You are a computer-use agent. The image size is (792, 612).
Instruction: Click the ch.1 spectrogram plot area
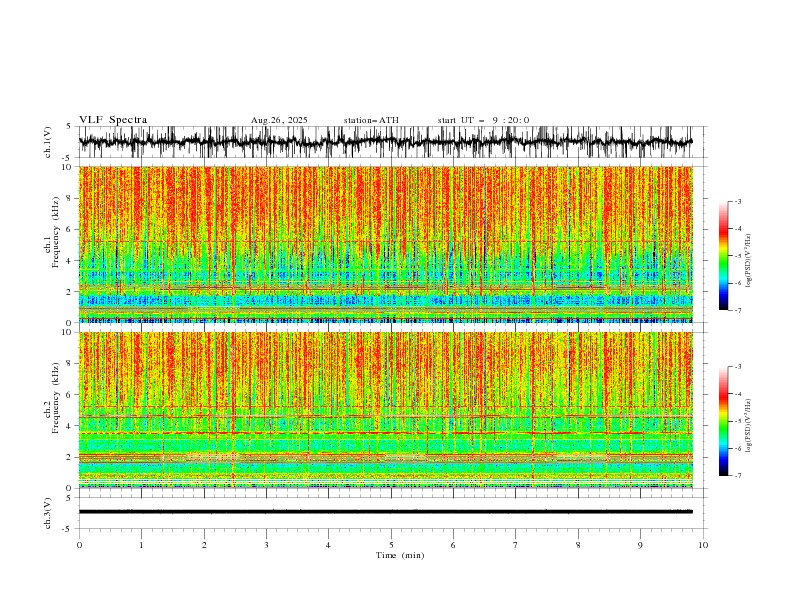pos(385,244)
